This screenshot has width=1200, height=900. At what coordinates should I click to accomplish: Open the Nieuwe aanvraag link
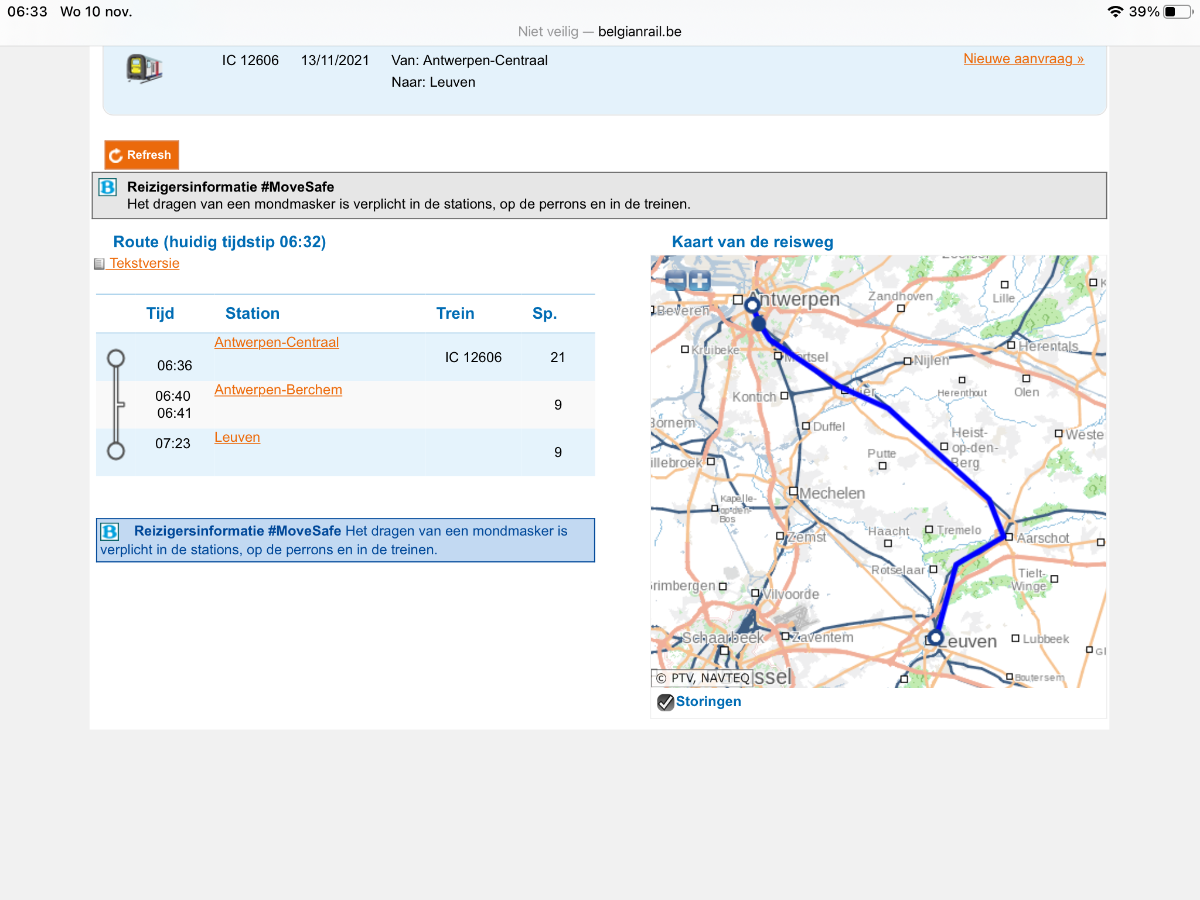point(1023,59)
